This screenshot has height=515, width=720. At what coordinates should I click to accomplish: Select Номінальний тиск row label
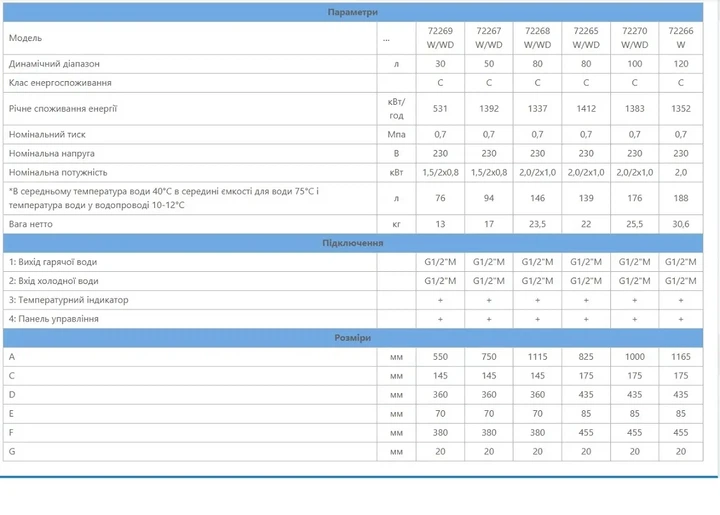47,134
